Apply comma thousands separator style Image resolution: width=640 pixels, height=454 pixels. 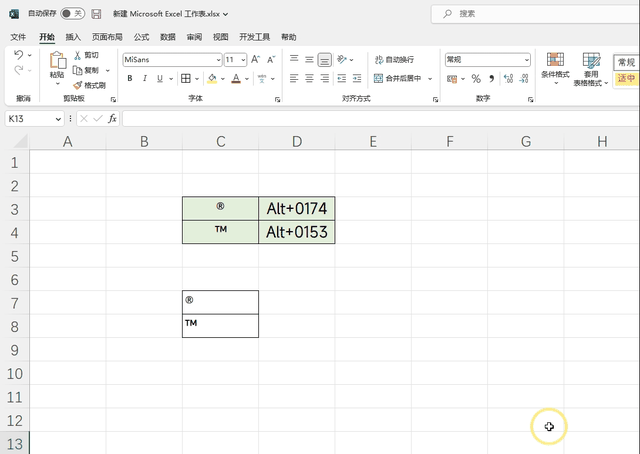[492, 79]
